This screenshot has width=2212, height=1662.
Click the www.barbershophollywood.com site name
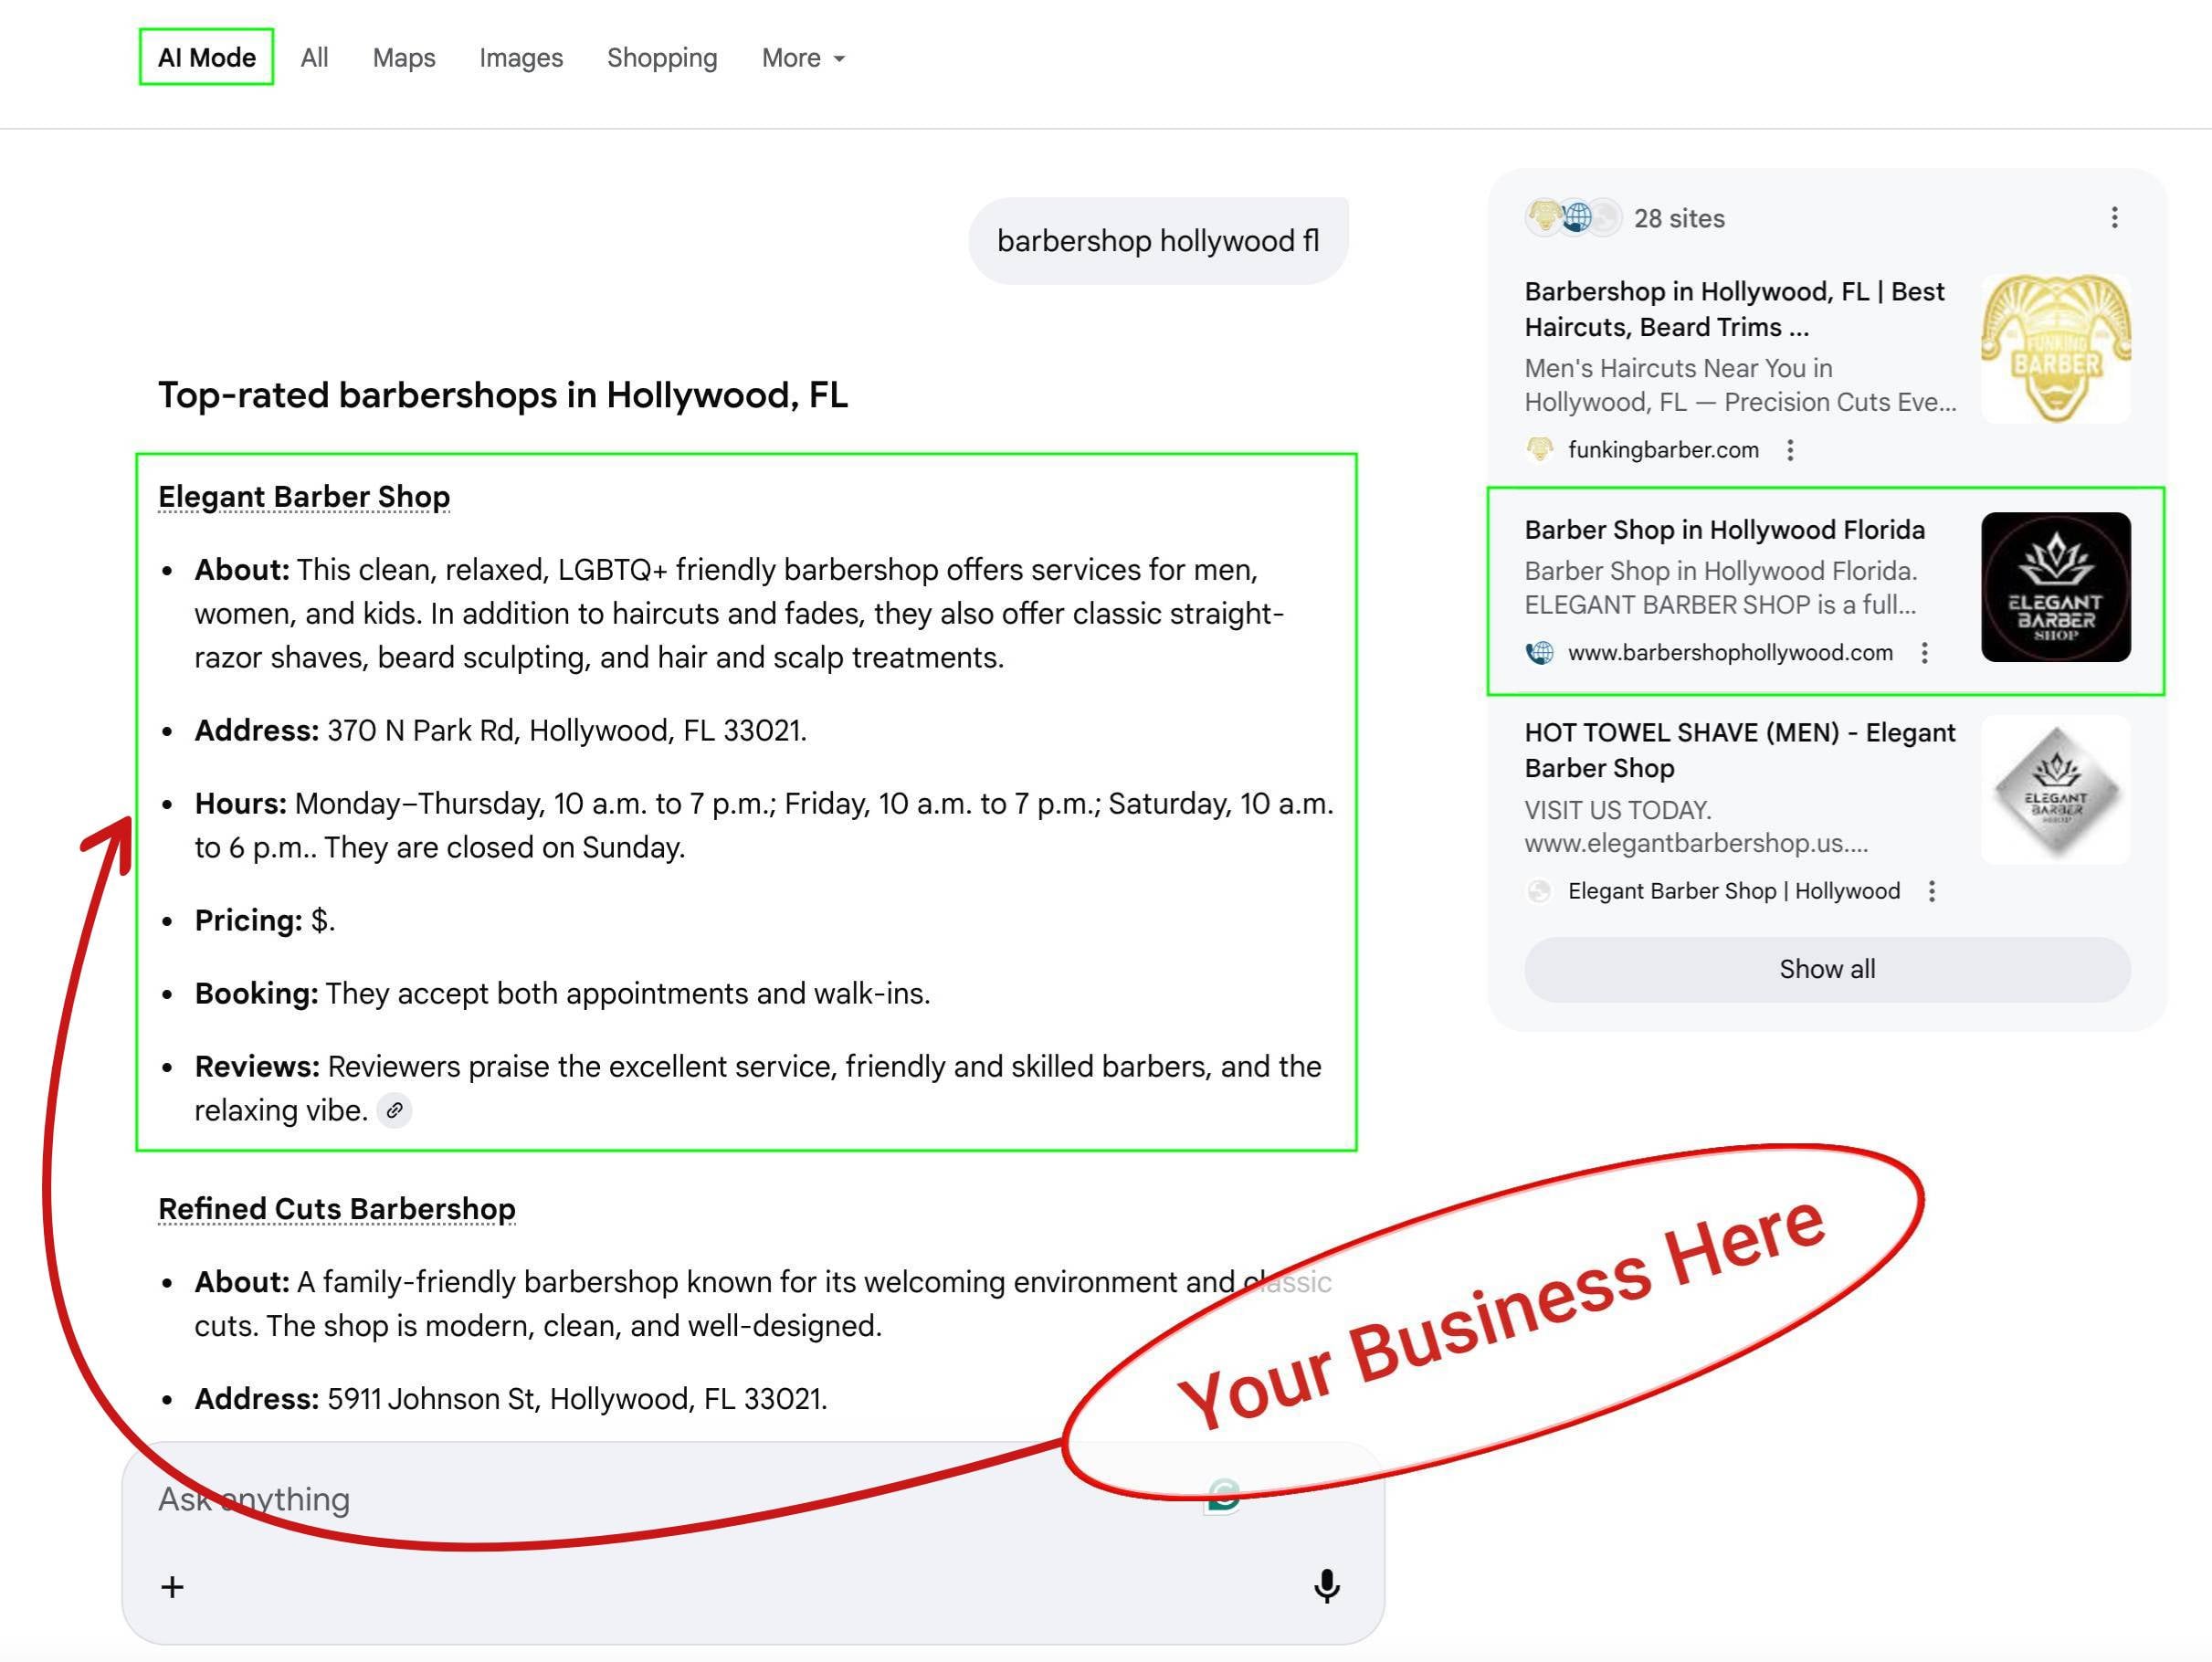1730,653
